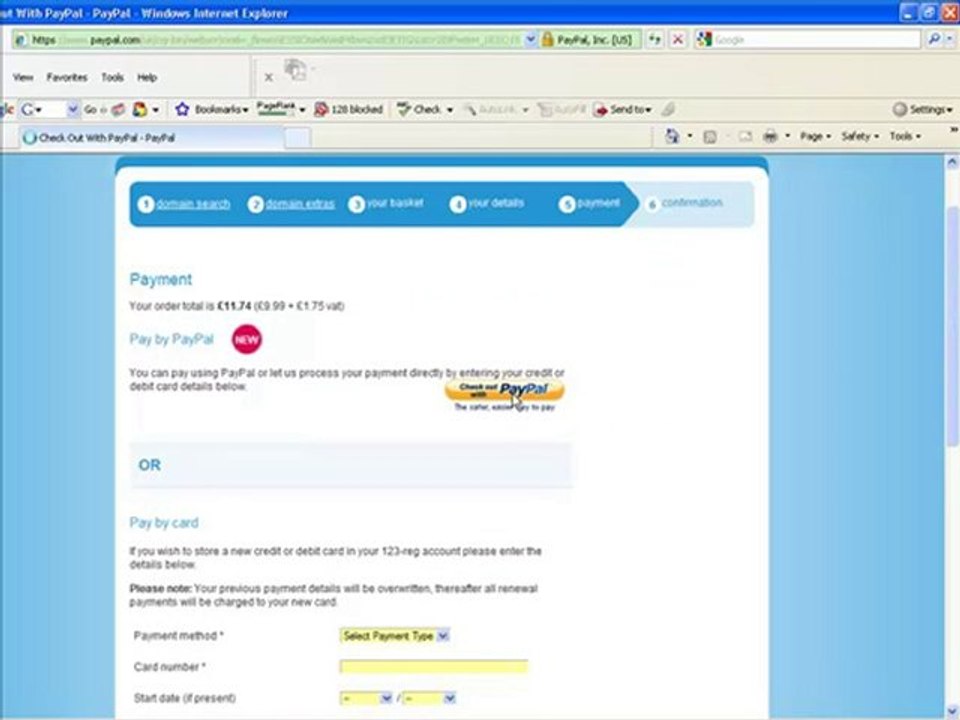Click the magnifier search icon
Viewport: 960px width, 720px height.
pos(934,40)
